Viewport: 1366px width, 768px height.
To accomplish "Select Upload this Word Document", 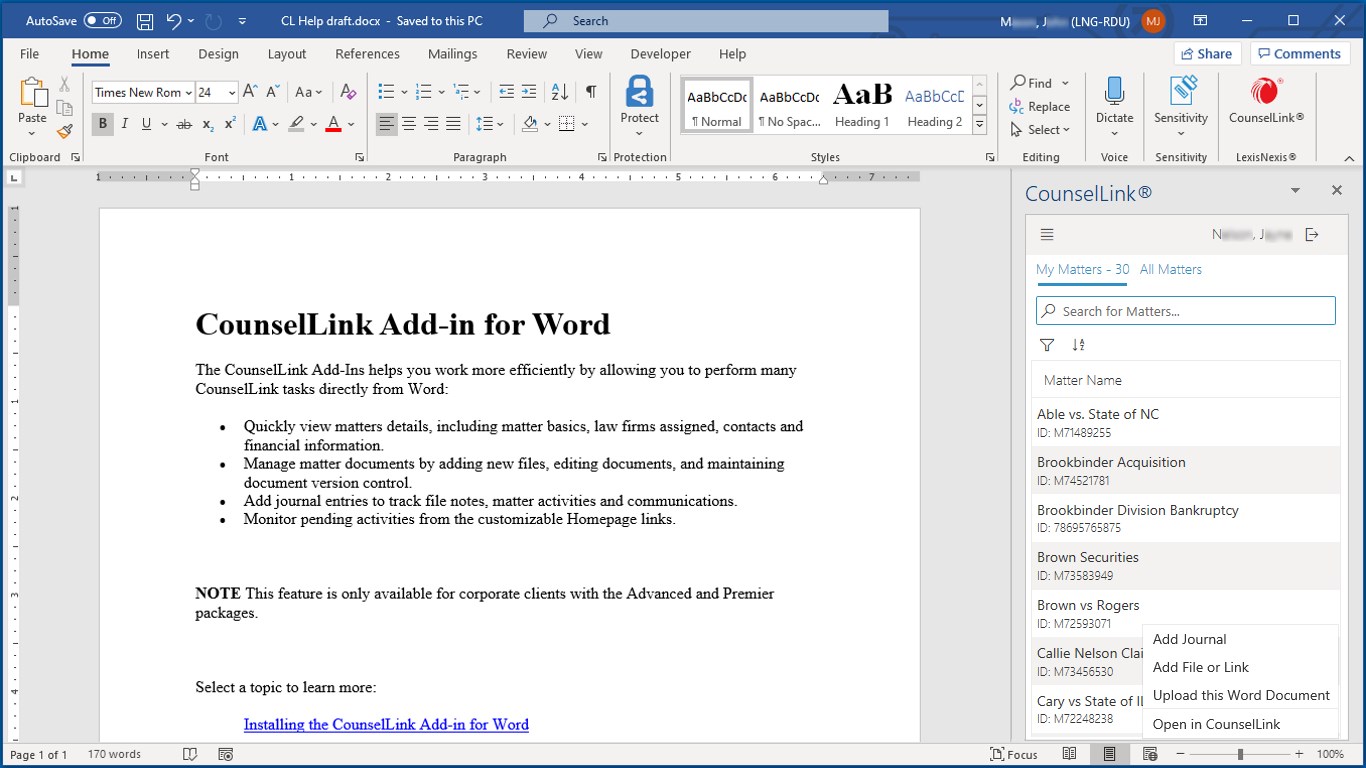I will (x=1240, y=695).
